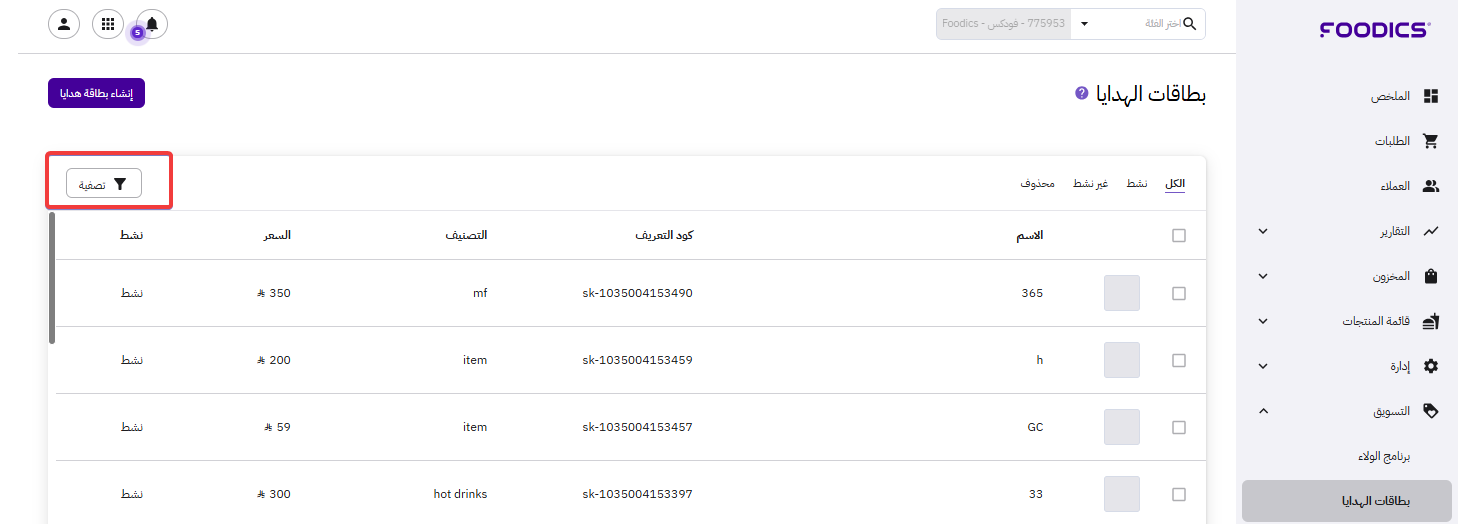The height and width of the screenshot is (524, 1459).
Task: Click the help question mark icon
Action: click(1081, 93)
